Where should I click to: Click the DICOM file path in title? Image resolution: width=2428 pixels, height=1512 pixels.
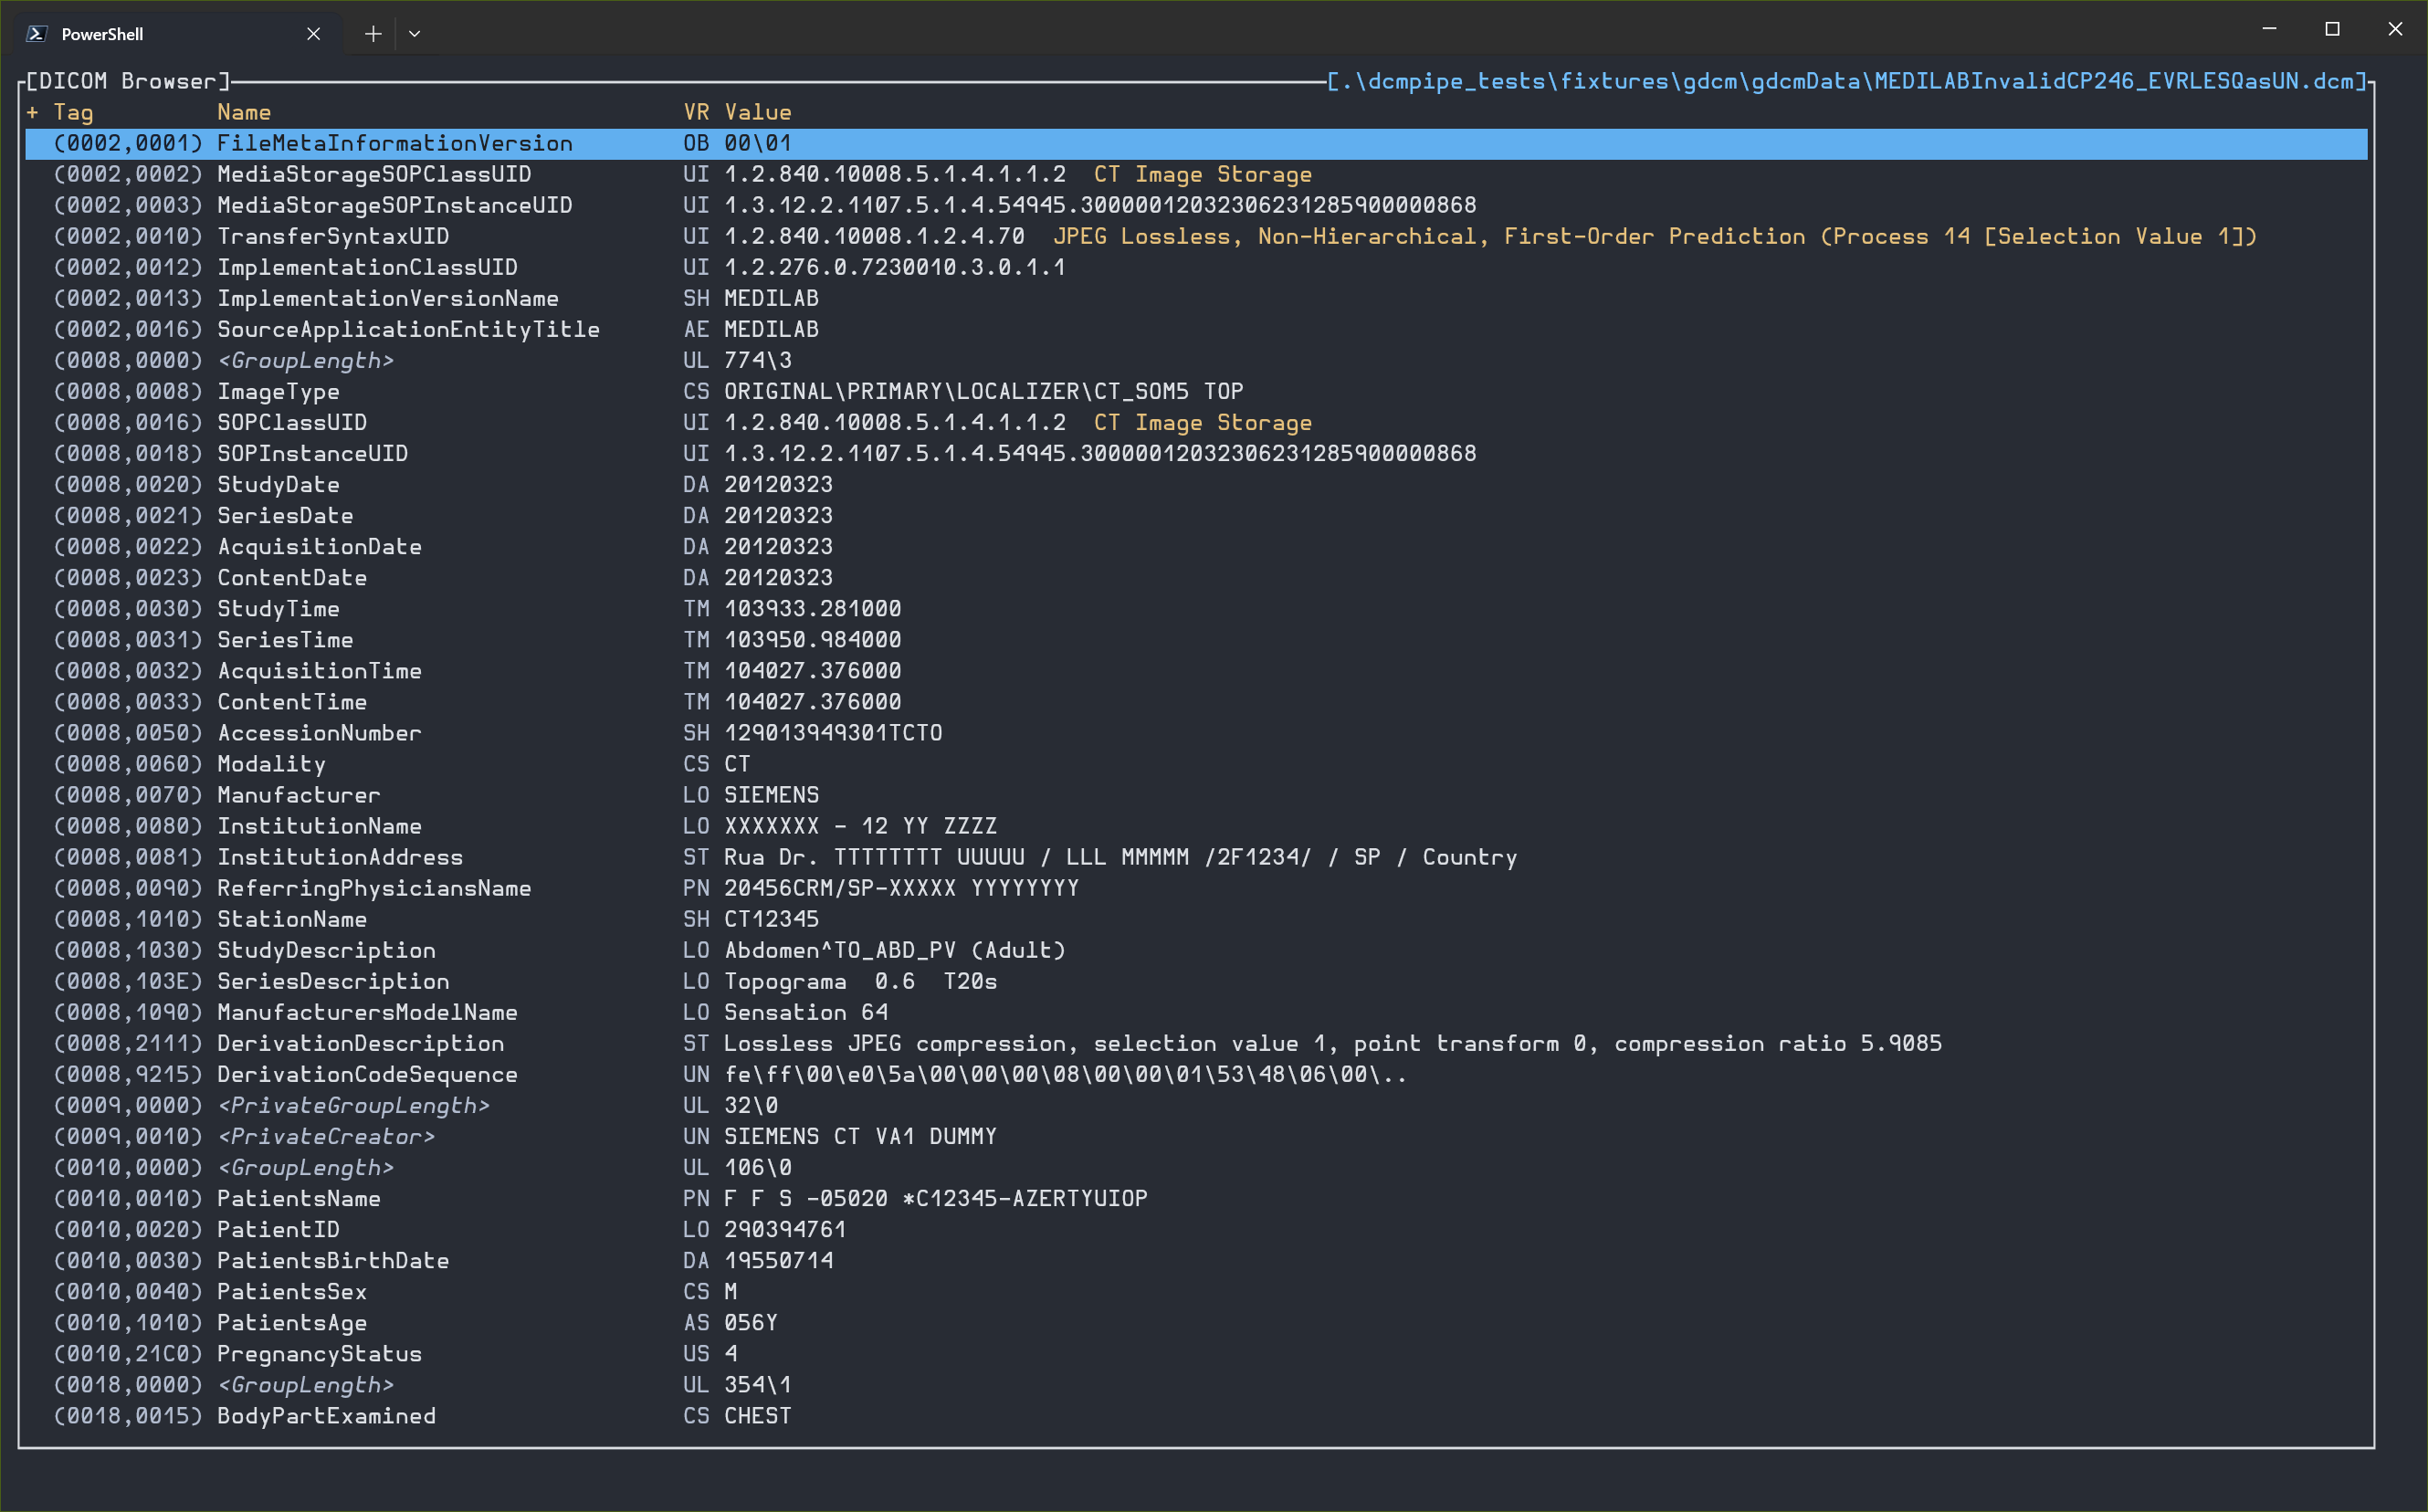(1847, 81)
